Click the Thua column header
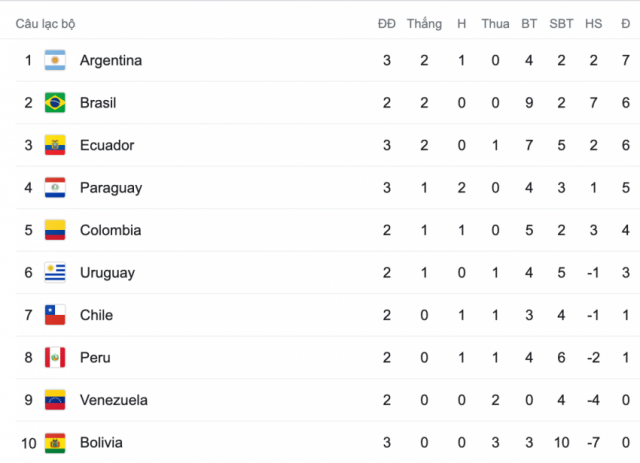This screenshot has width=640, height=463. coord(495,24)
